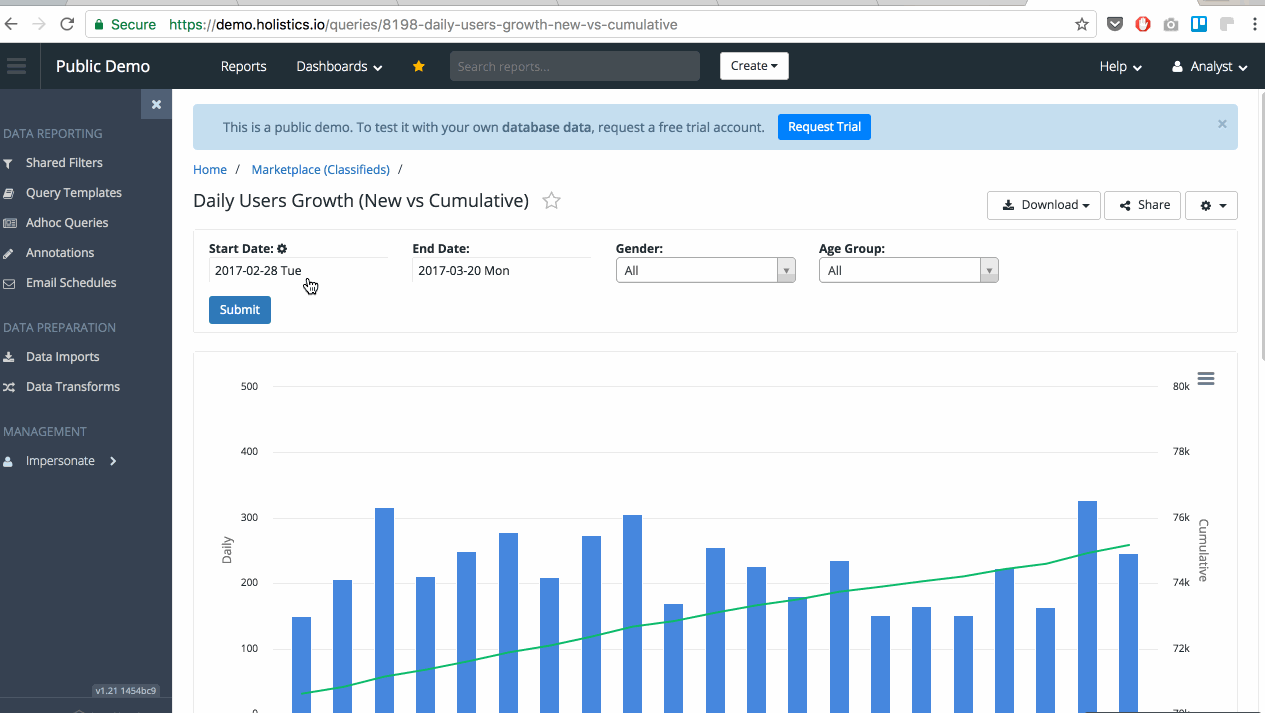Viewport: 1265px width, 713px height.
Task: Select Query Templates in sidebar
Action: pyautogui.click(x=74, y=193)
